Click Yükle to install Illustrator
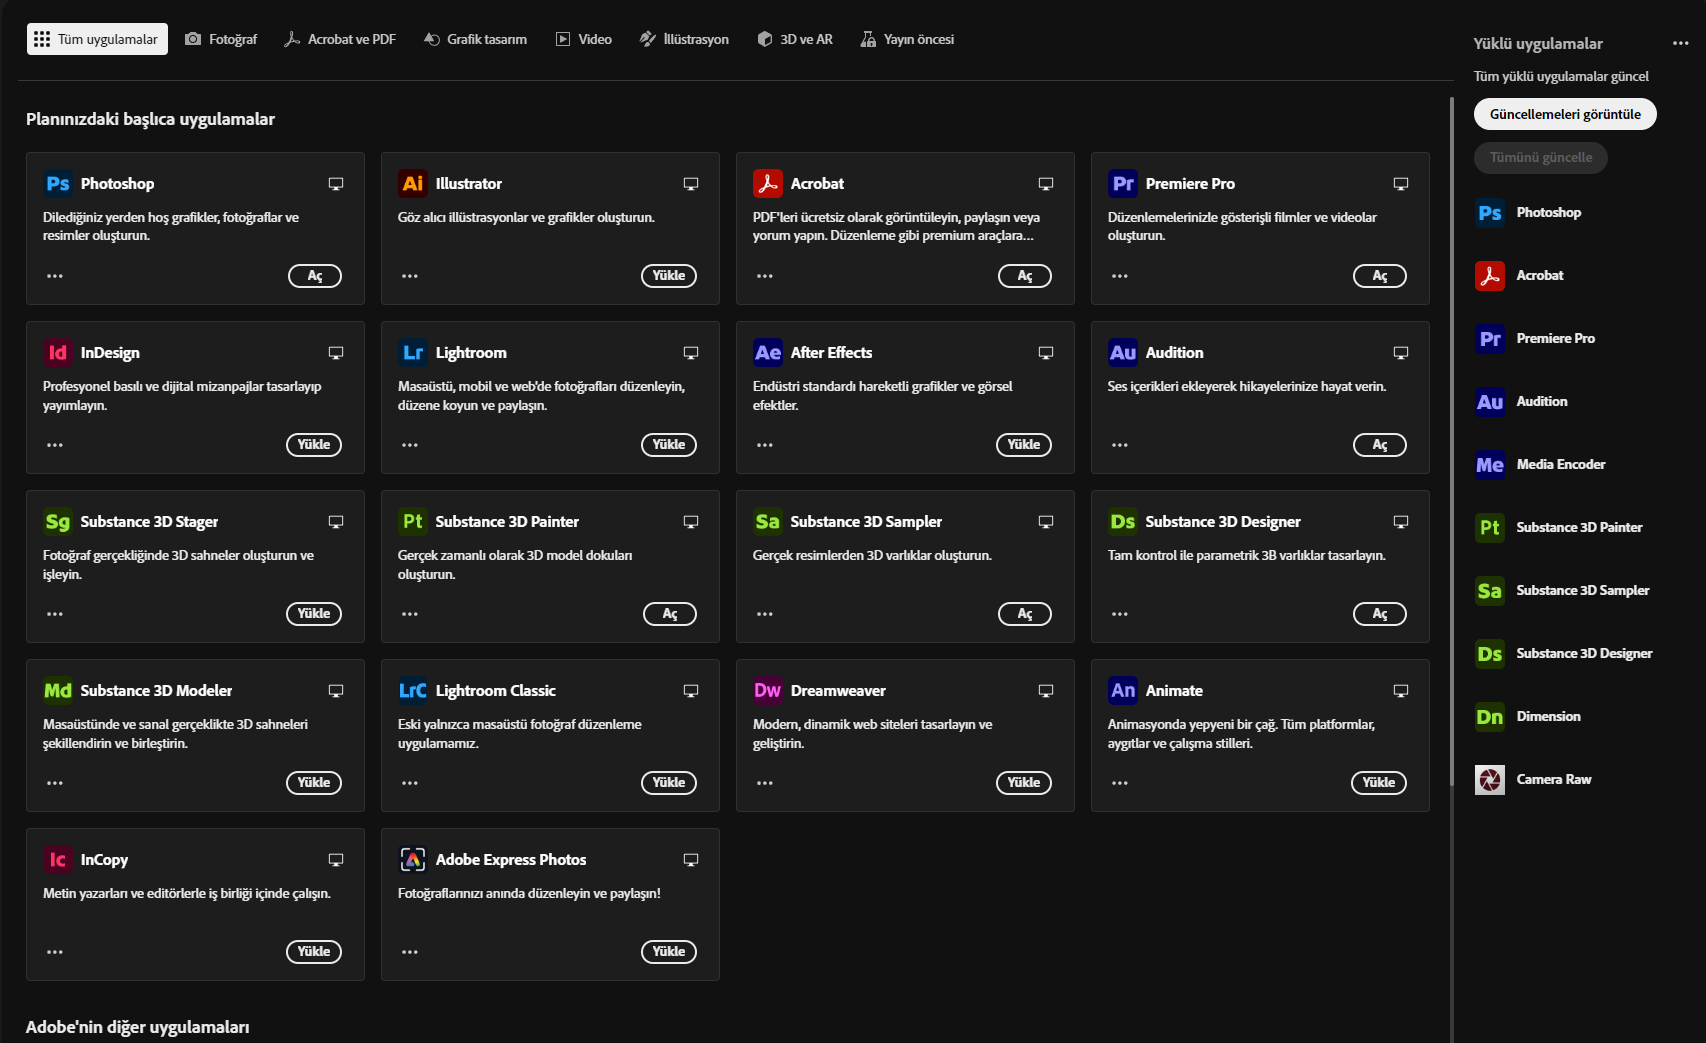The image size is (1706, 1043). tap(669, 276)
